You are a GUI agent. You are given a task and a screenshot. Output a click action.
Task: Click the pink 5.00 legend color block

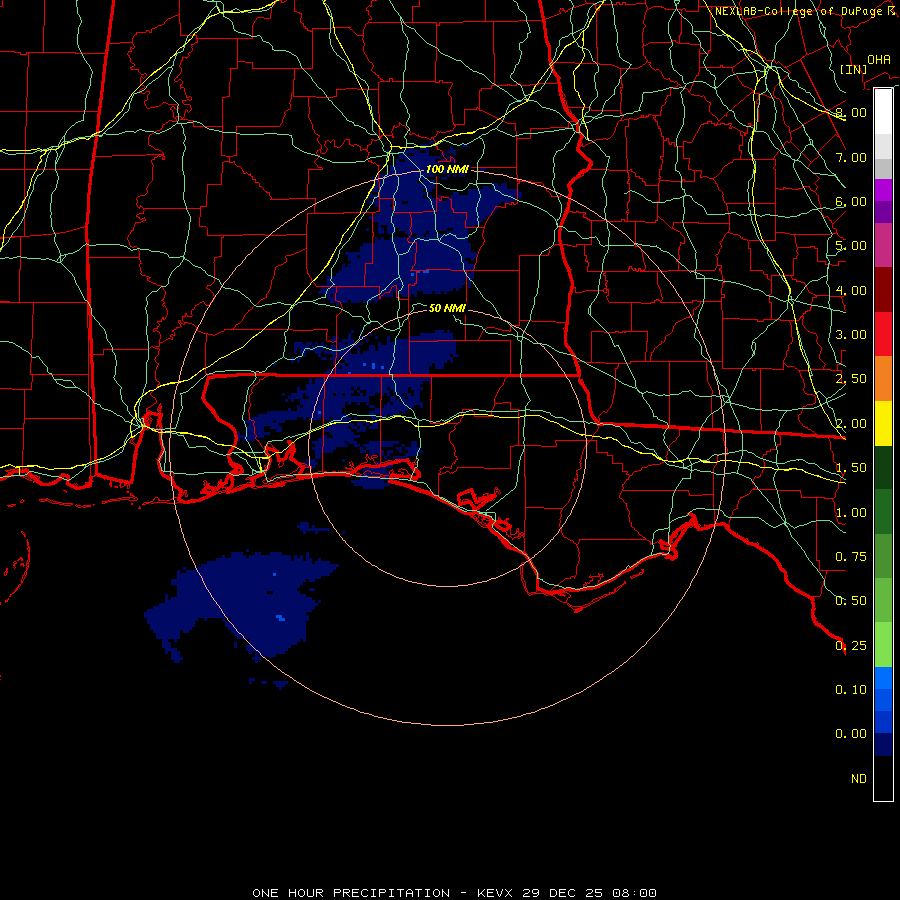(x=883, y=245)
